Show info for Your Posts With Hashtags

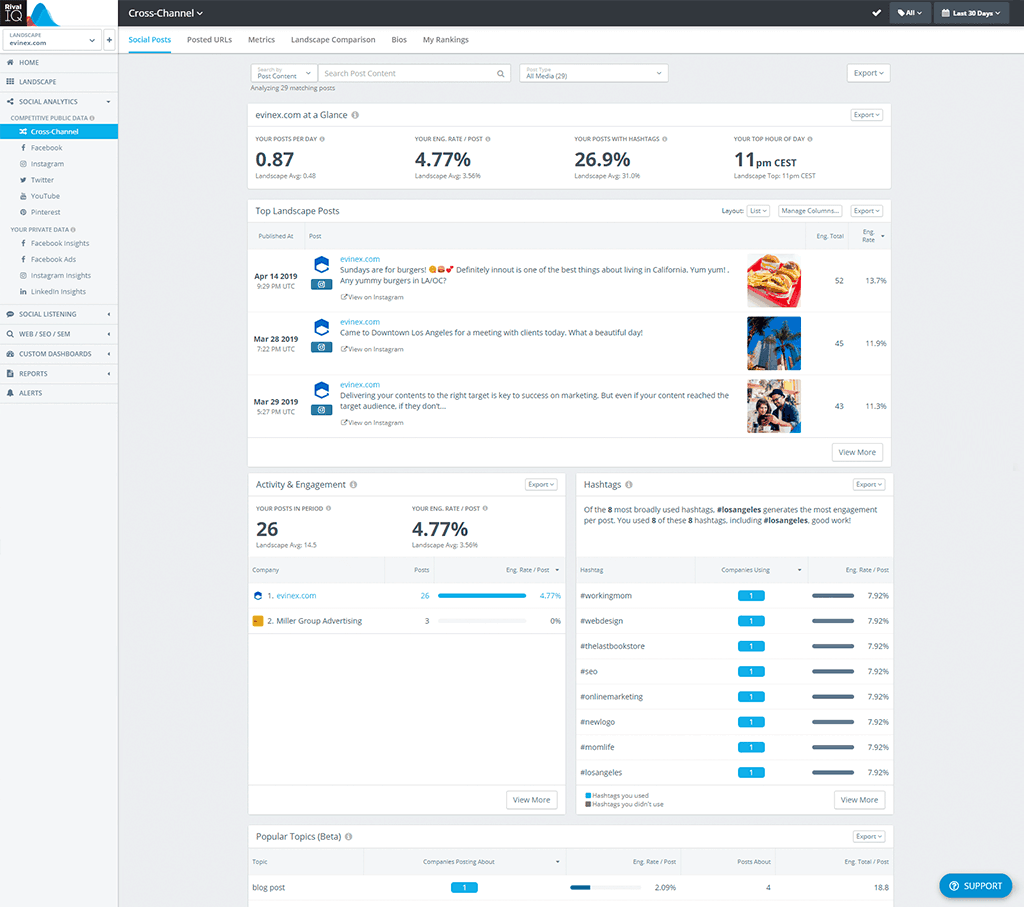coord(665,139)
